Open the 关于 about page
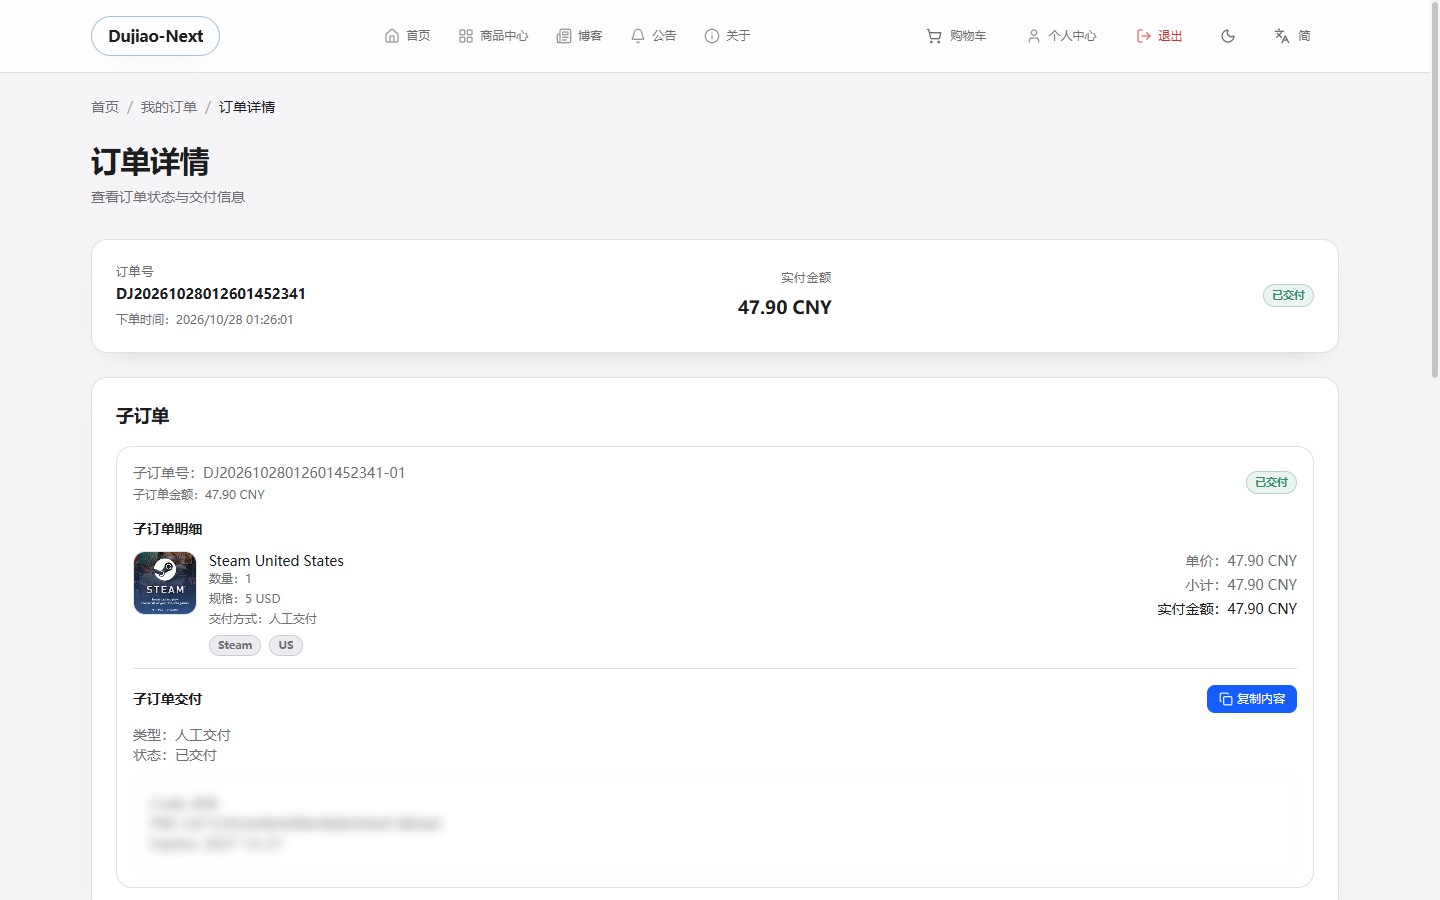 pos(727,36)
